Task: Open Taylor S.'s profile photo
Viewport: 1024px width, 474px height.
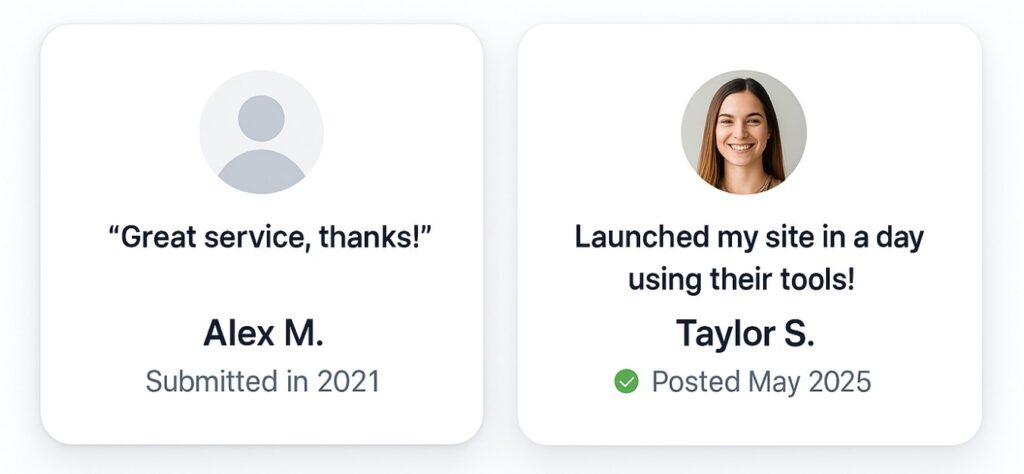Action: pyautogui.click(x=743, y=132)
